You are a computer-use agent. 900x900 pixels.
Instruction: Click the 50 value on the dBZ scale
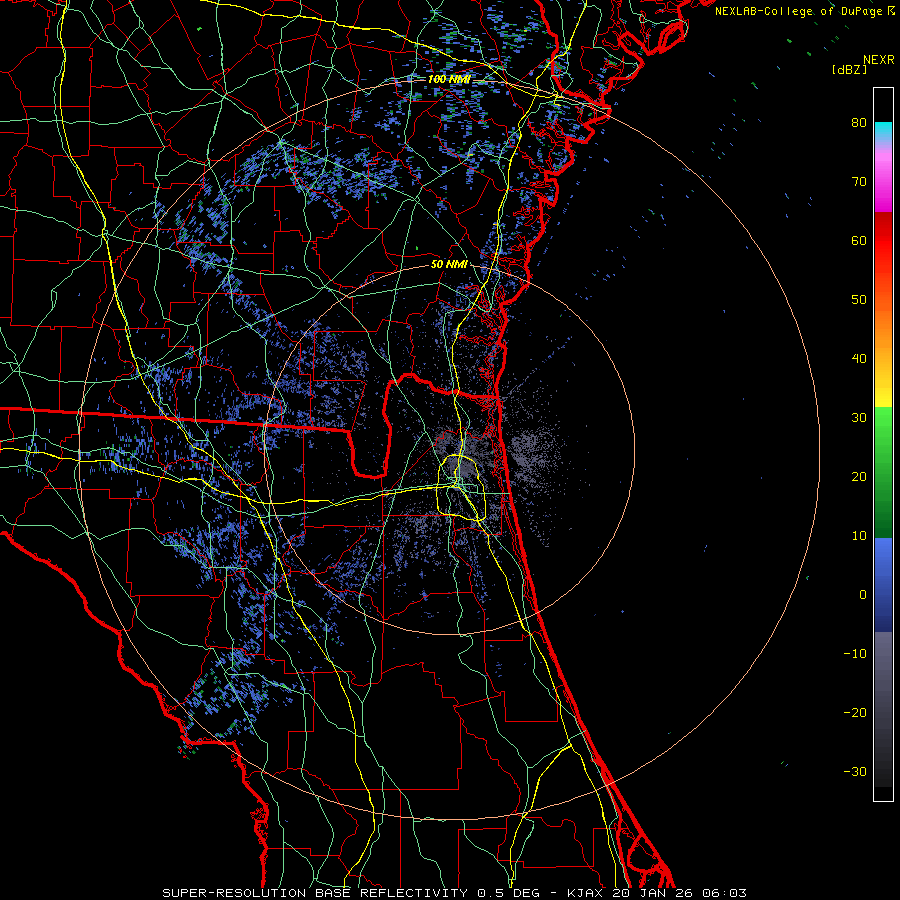tap(859, 300)
